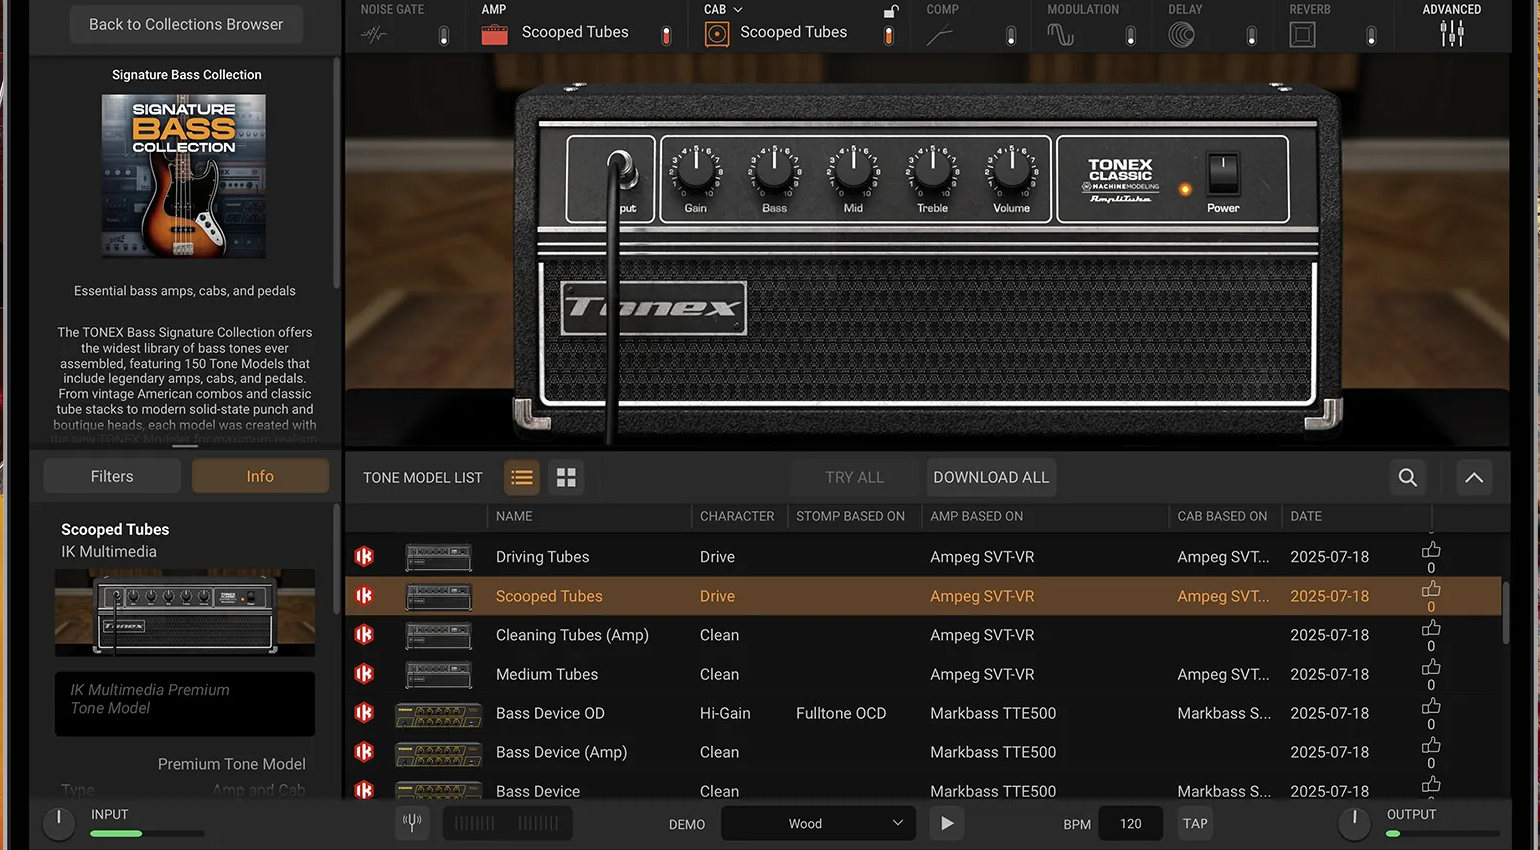Toggle the amp Power switch
This screenshot has width=1540, height=850.
click(x=1222, y=175)
